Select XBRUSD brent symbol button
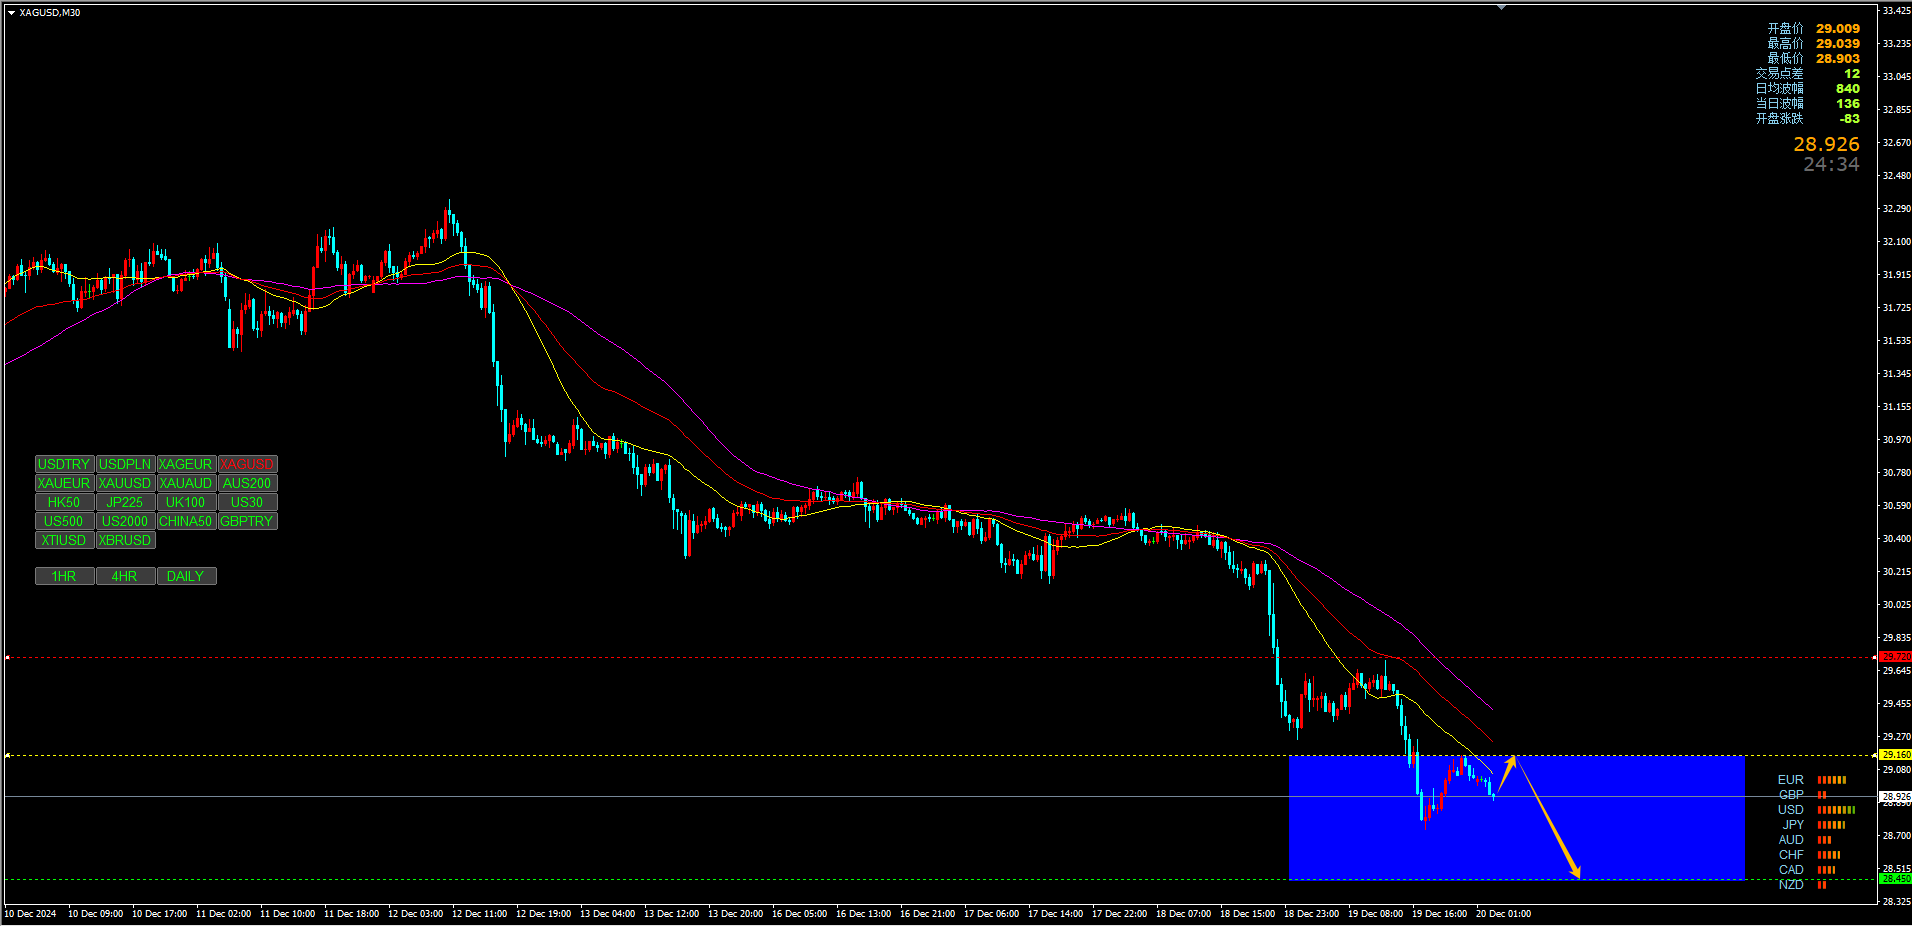Viewport: 1912px width, 927px height. [125, 540]
